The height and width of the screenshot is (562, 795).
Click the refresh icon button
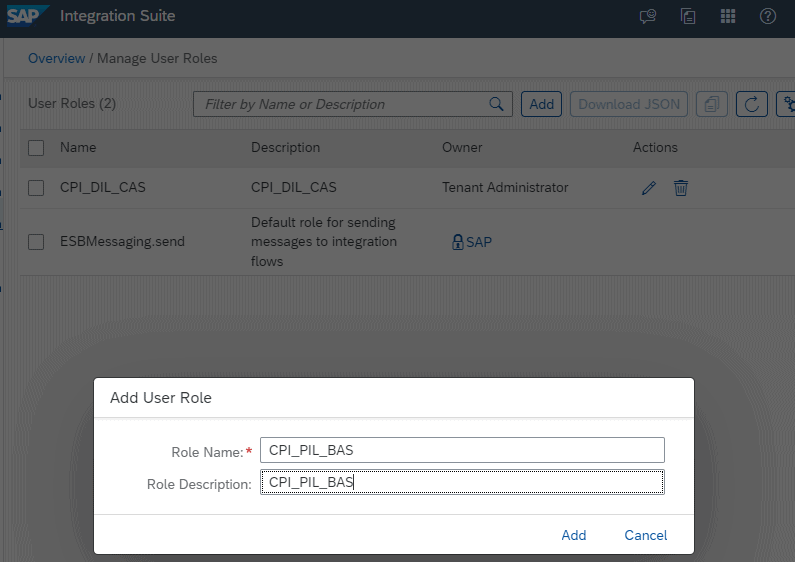(751, 104)
